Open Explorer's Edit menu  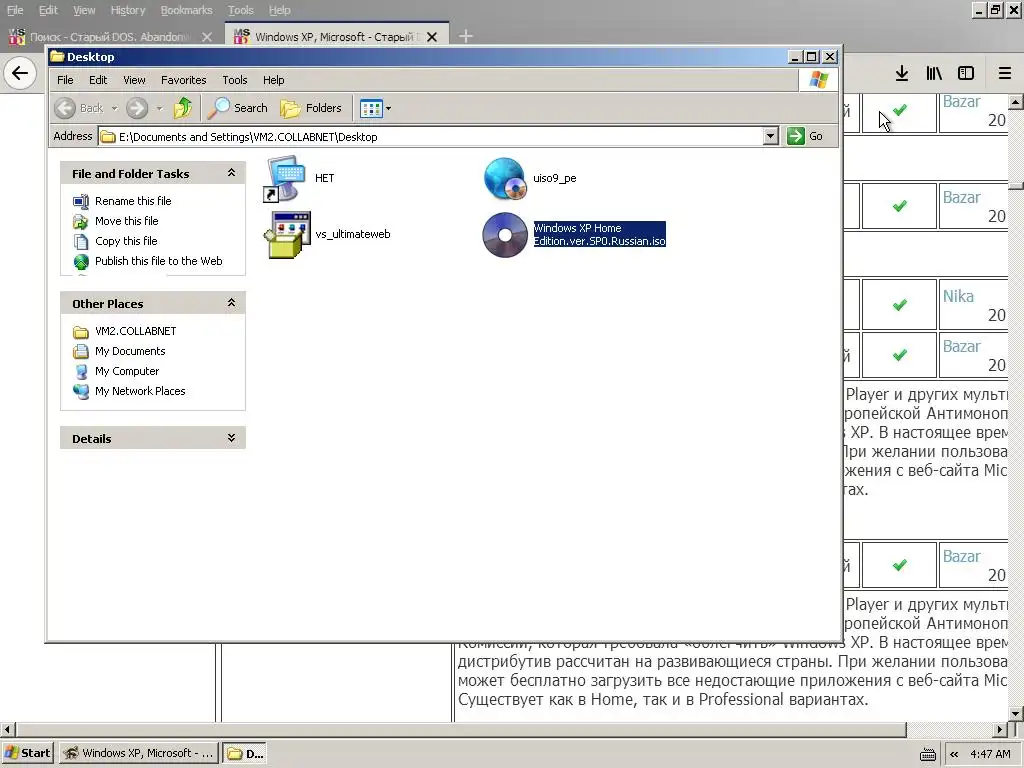coord(98,80)
